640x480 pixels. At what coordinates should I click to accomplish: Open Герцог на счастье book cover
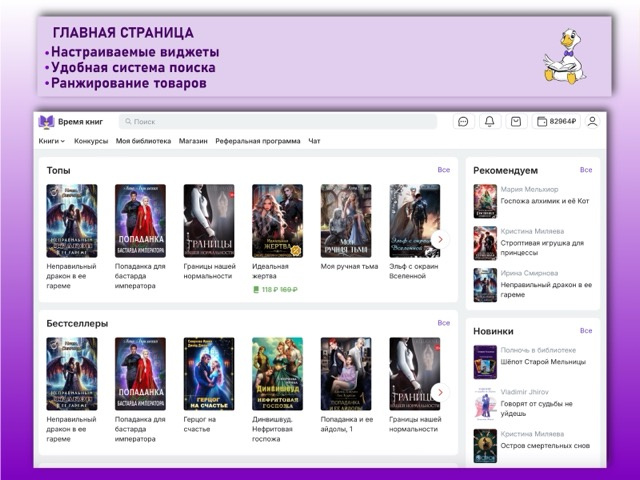pos(209,374)
